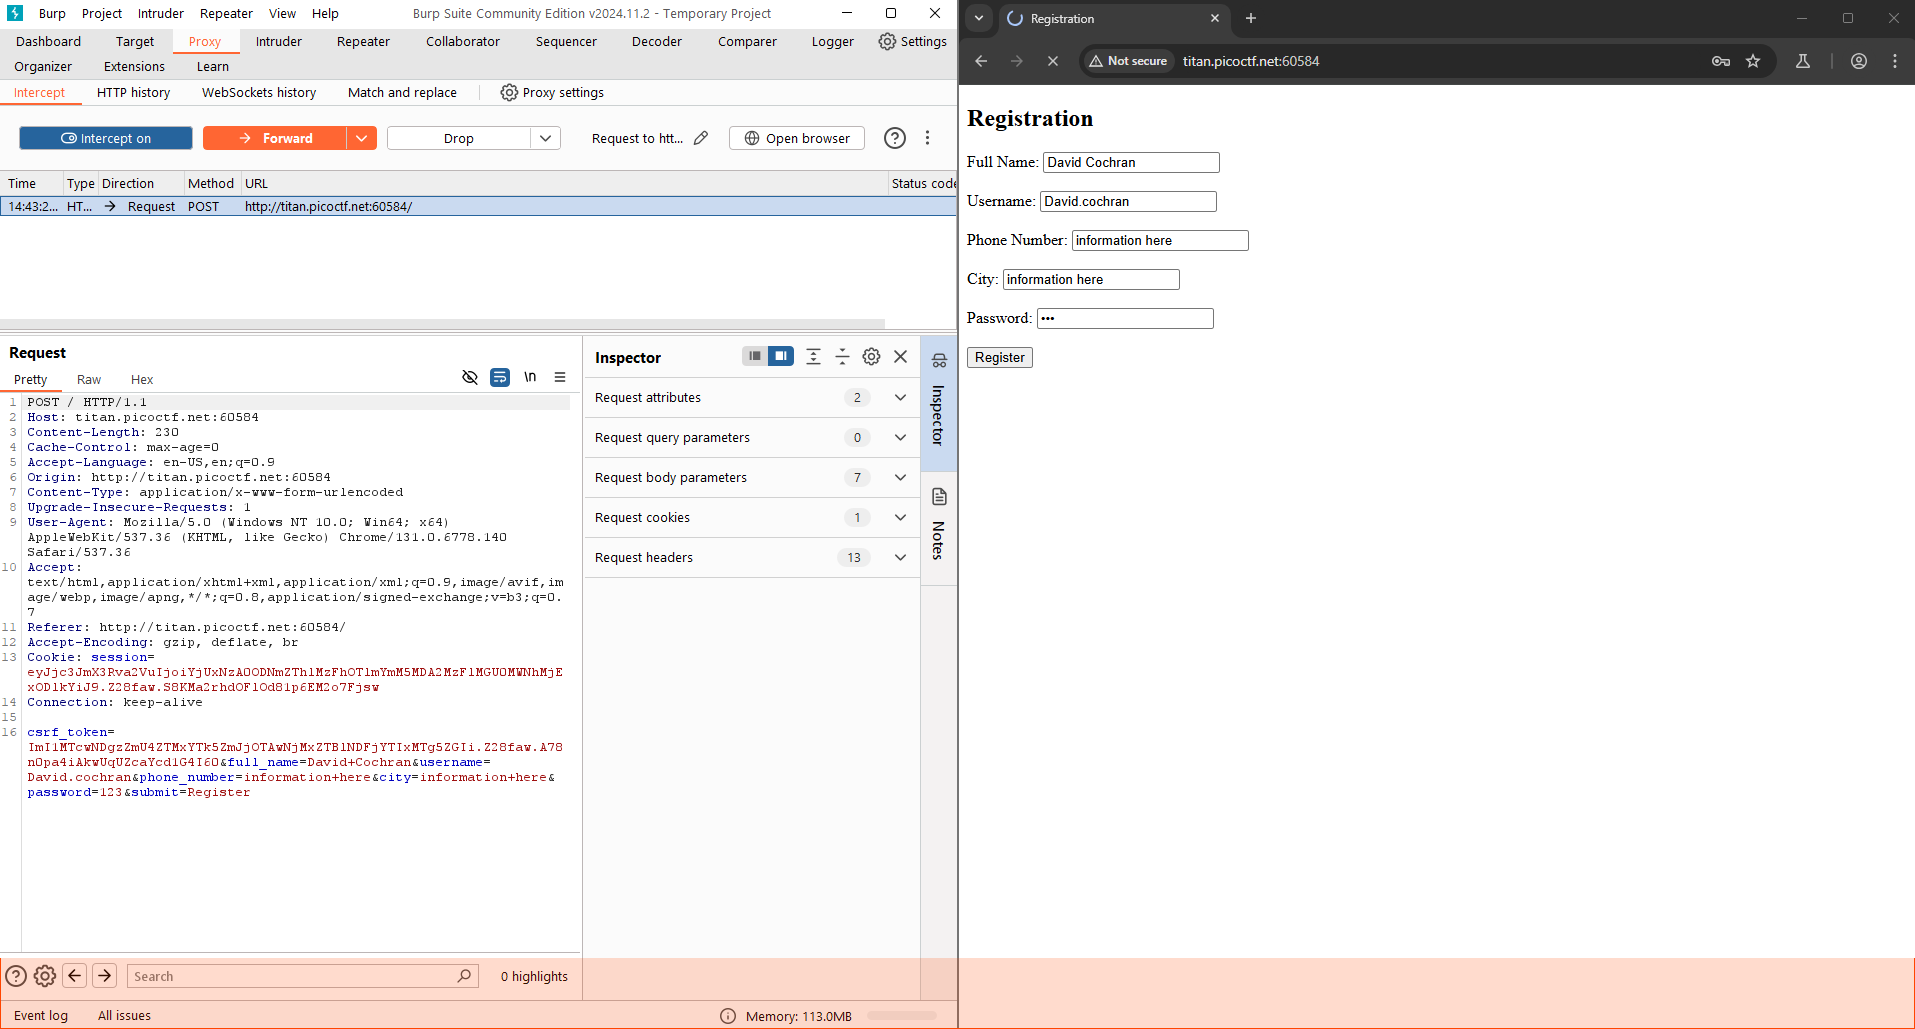Open search settings gear at bottom
1915x1029 pixels.
coord(45,976)
